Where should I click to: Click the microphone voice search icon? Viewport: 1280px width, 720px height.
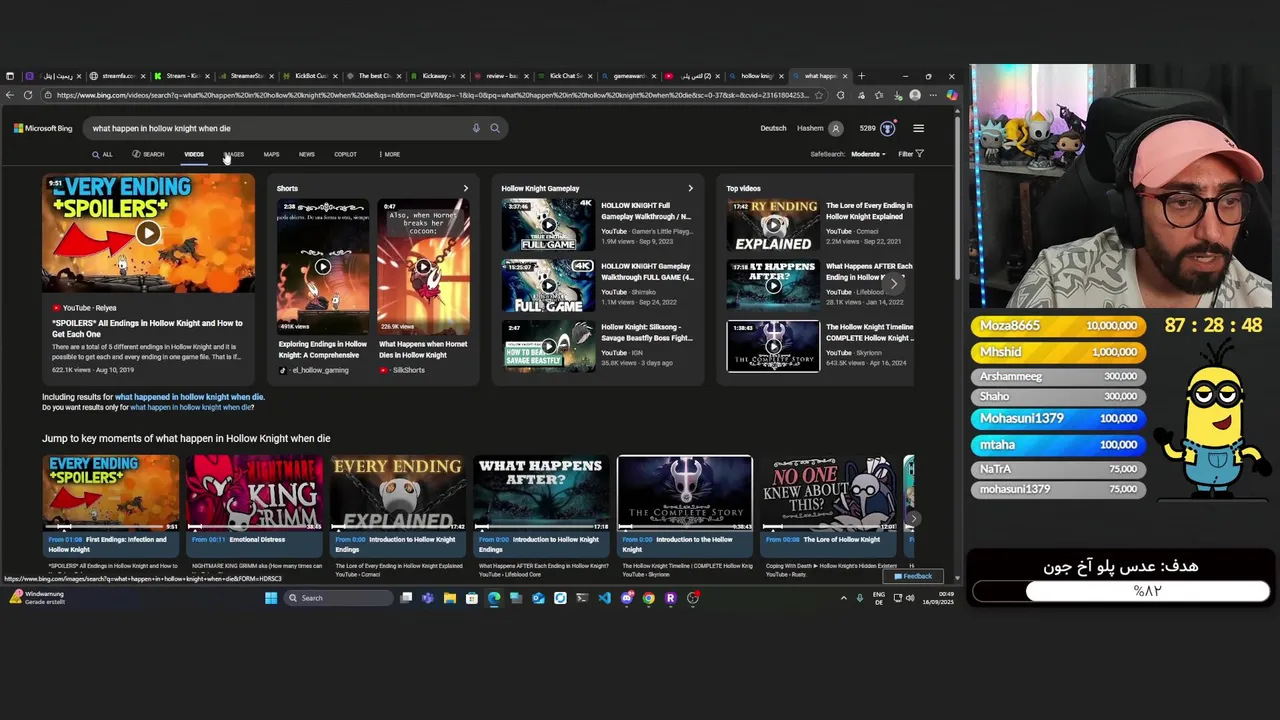(x=476, y=128)
